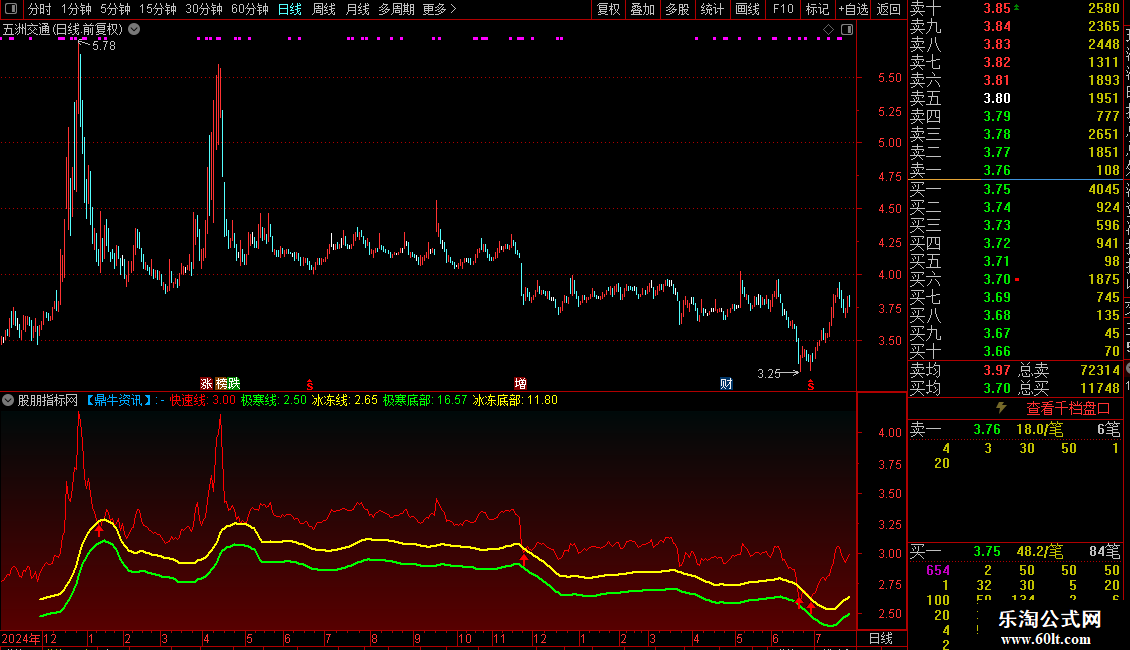1130x650 pixels.
Task: Click the 卖十 ask row at 3.85
Action: [x=1015, y=9]
